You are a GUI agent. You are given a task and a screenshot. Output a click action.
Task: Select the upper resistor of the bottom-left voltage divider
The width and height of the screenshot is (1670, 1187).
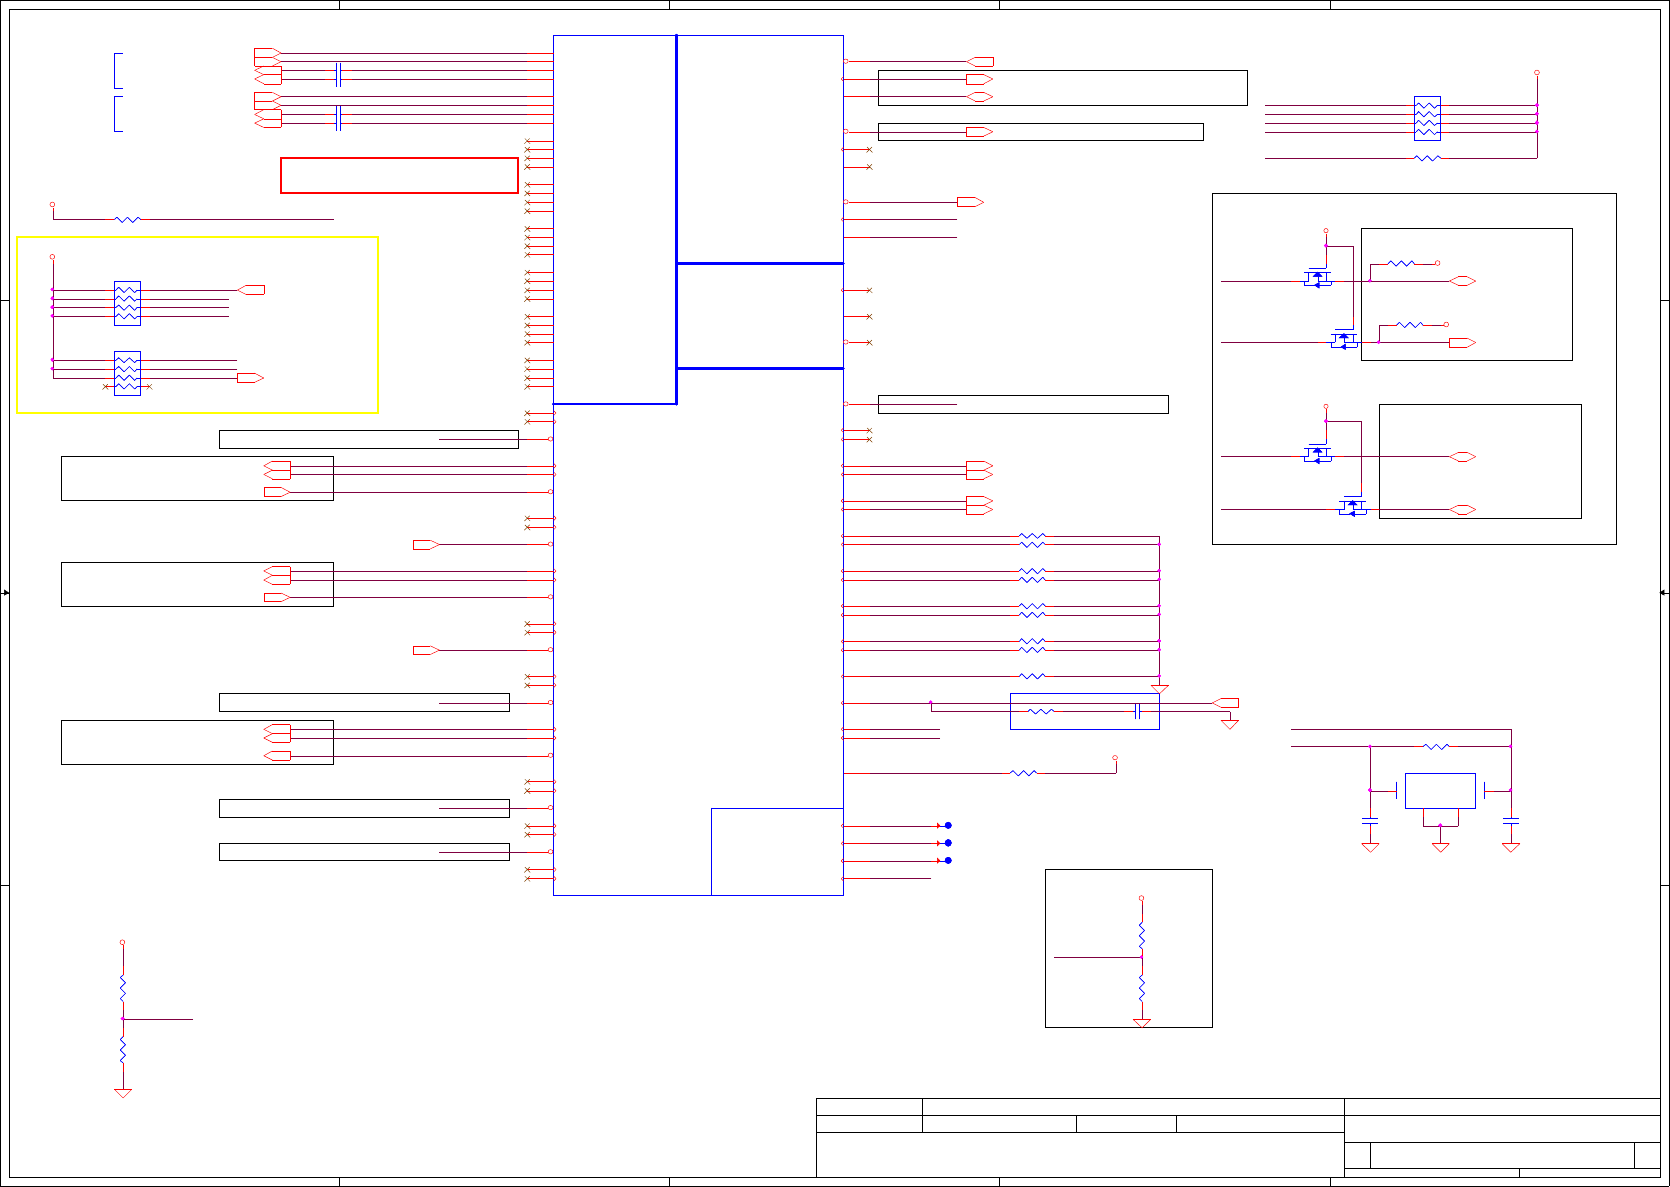pos(123,989)
